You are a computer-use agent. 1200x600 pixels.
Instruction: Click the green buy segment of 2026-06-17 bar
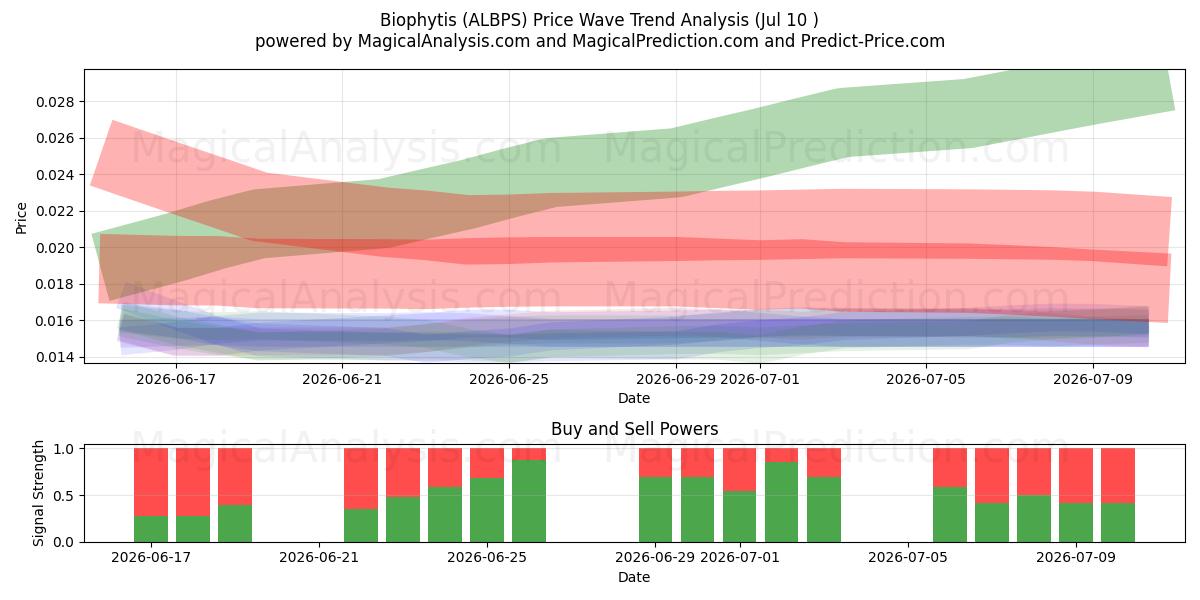tap(151, 529)
